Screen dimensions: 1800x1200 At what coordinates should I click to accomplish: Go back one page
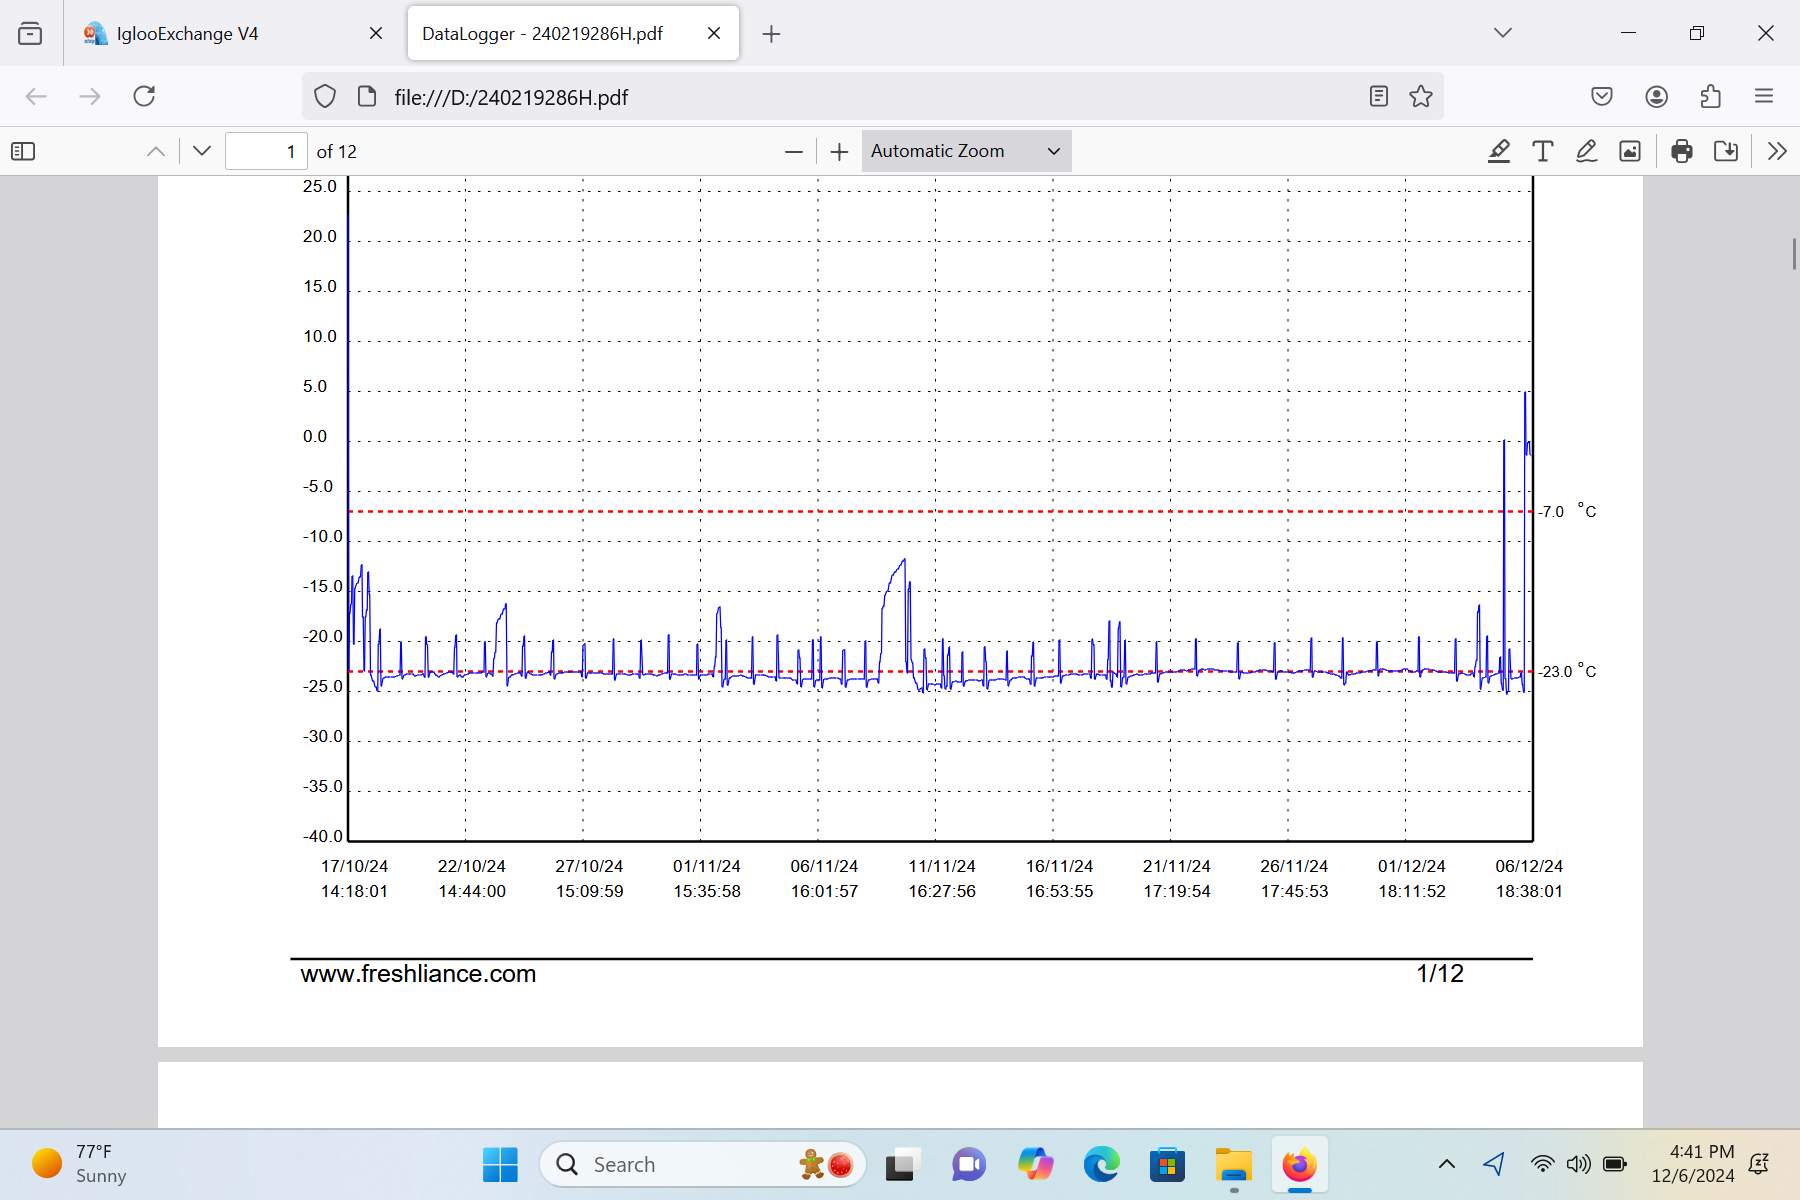(x=36, y=96)
